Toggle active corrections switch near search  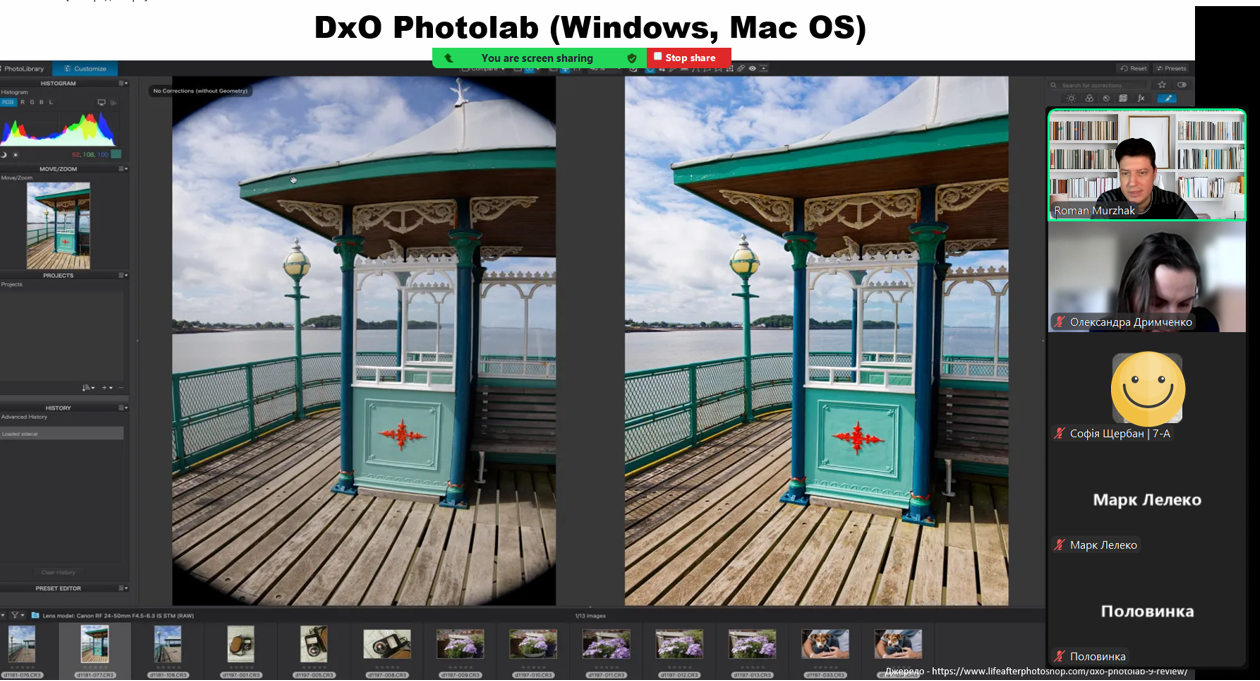[x=1181, y=85]
